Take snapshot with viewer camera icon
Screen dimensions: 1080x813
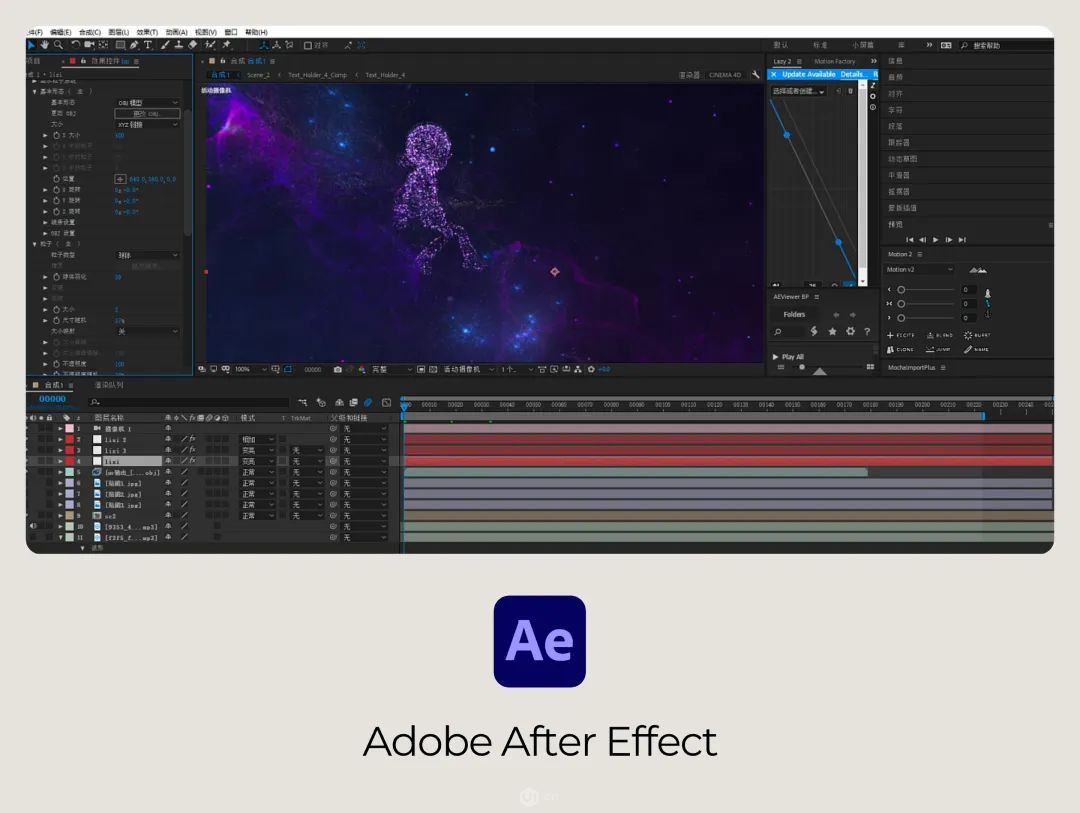click(338, 369)
